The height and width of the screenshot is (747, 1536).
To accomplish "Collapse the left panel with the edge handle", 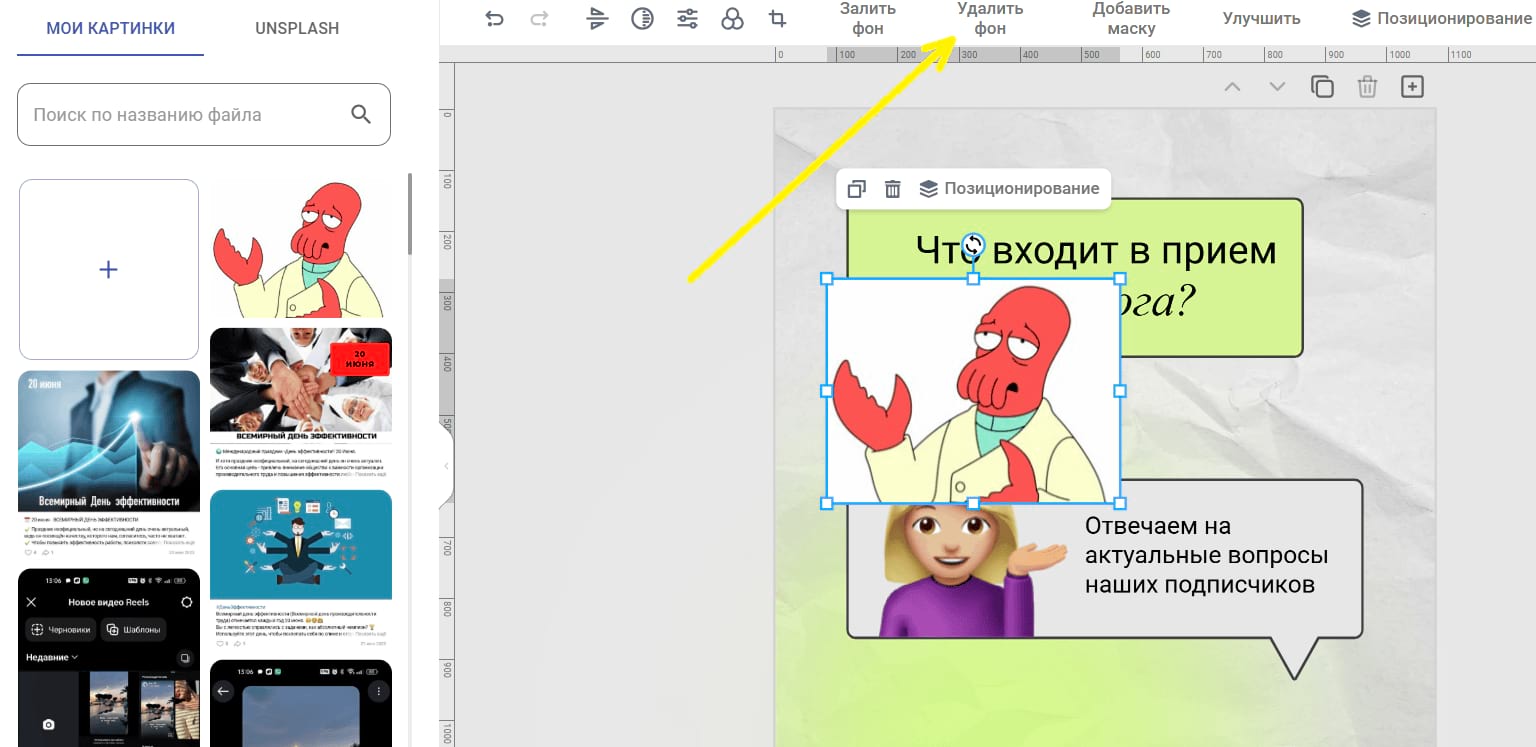I will click(x=446, y=466).
